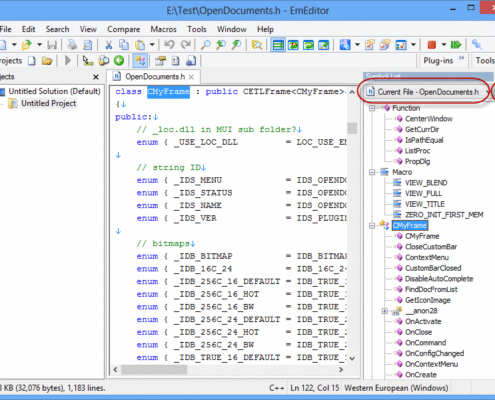Click the Define Configurations globe icon

coord(345,45)
